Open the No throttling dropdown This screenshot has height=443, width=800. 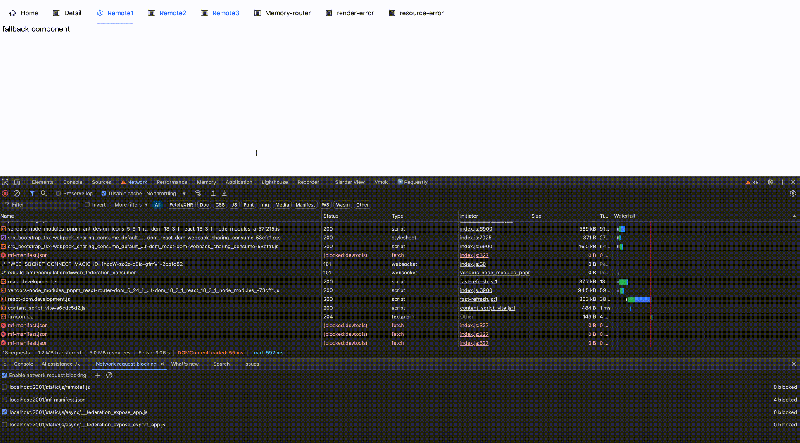click(x=166, y=193)
